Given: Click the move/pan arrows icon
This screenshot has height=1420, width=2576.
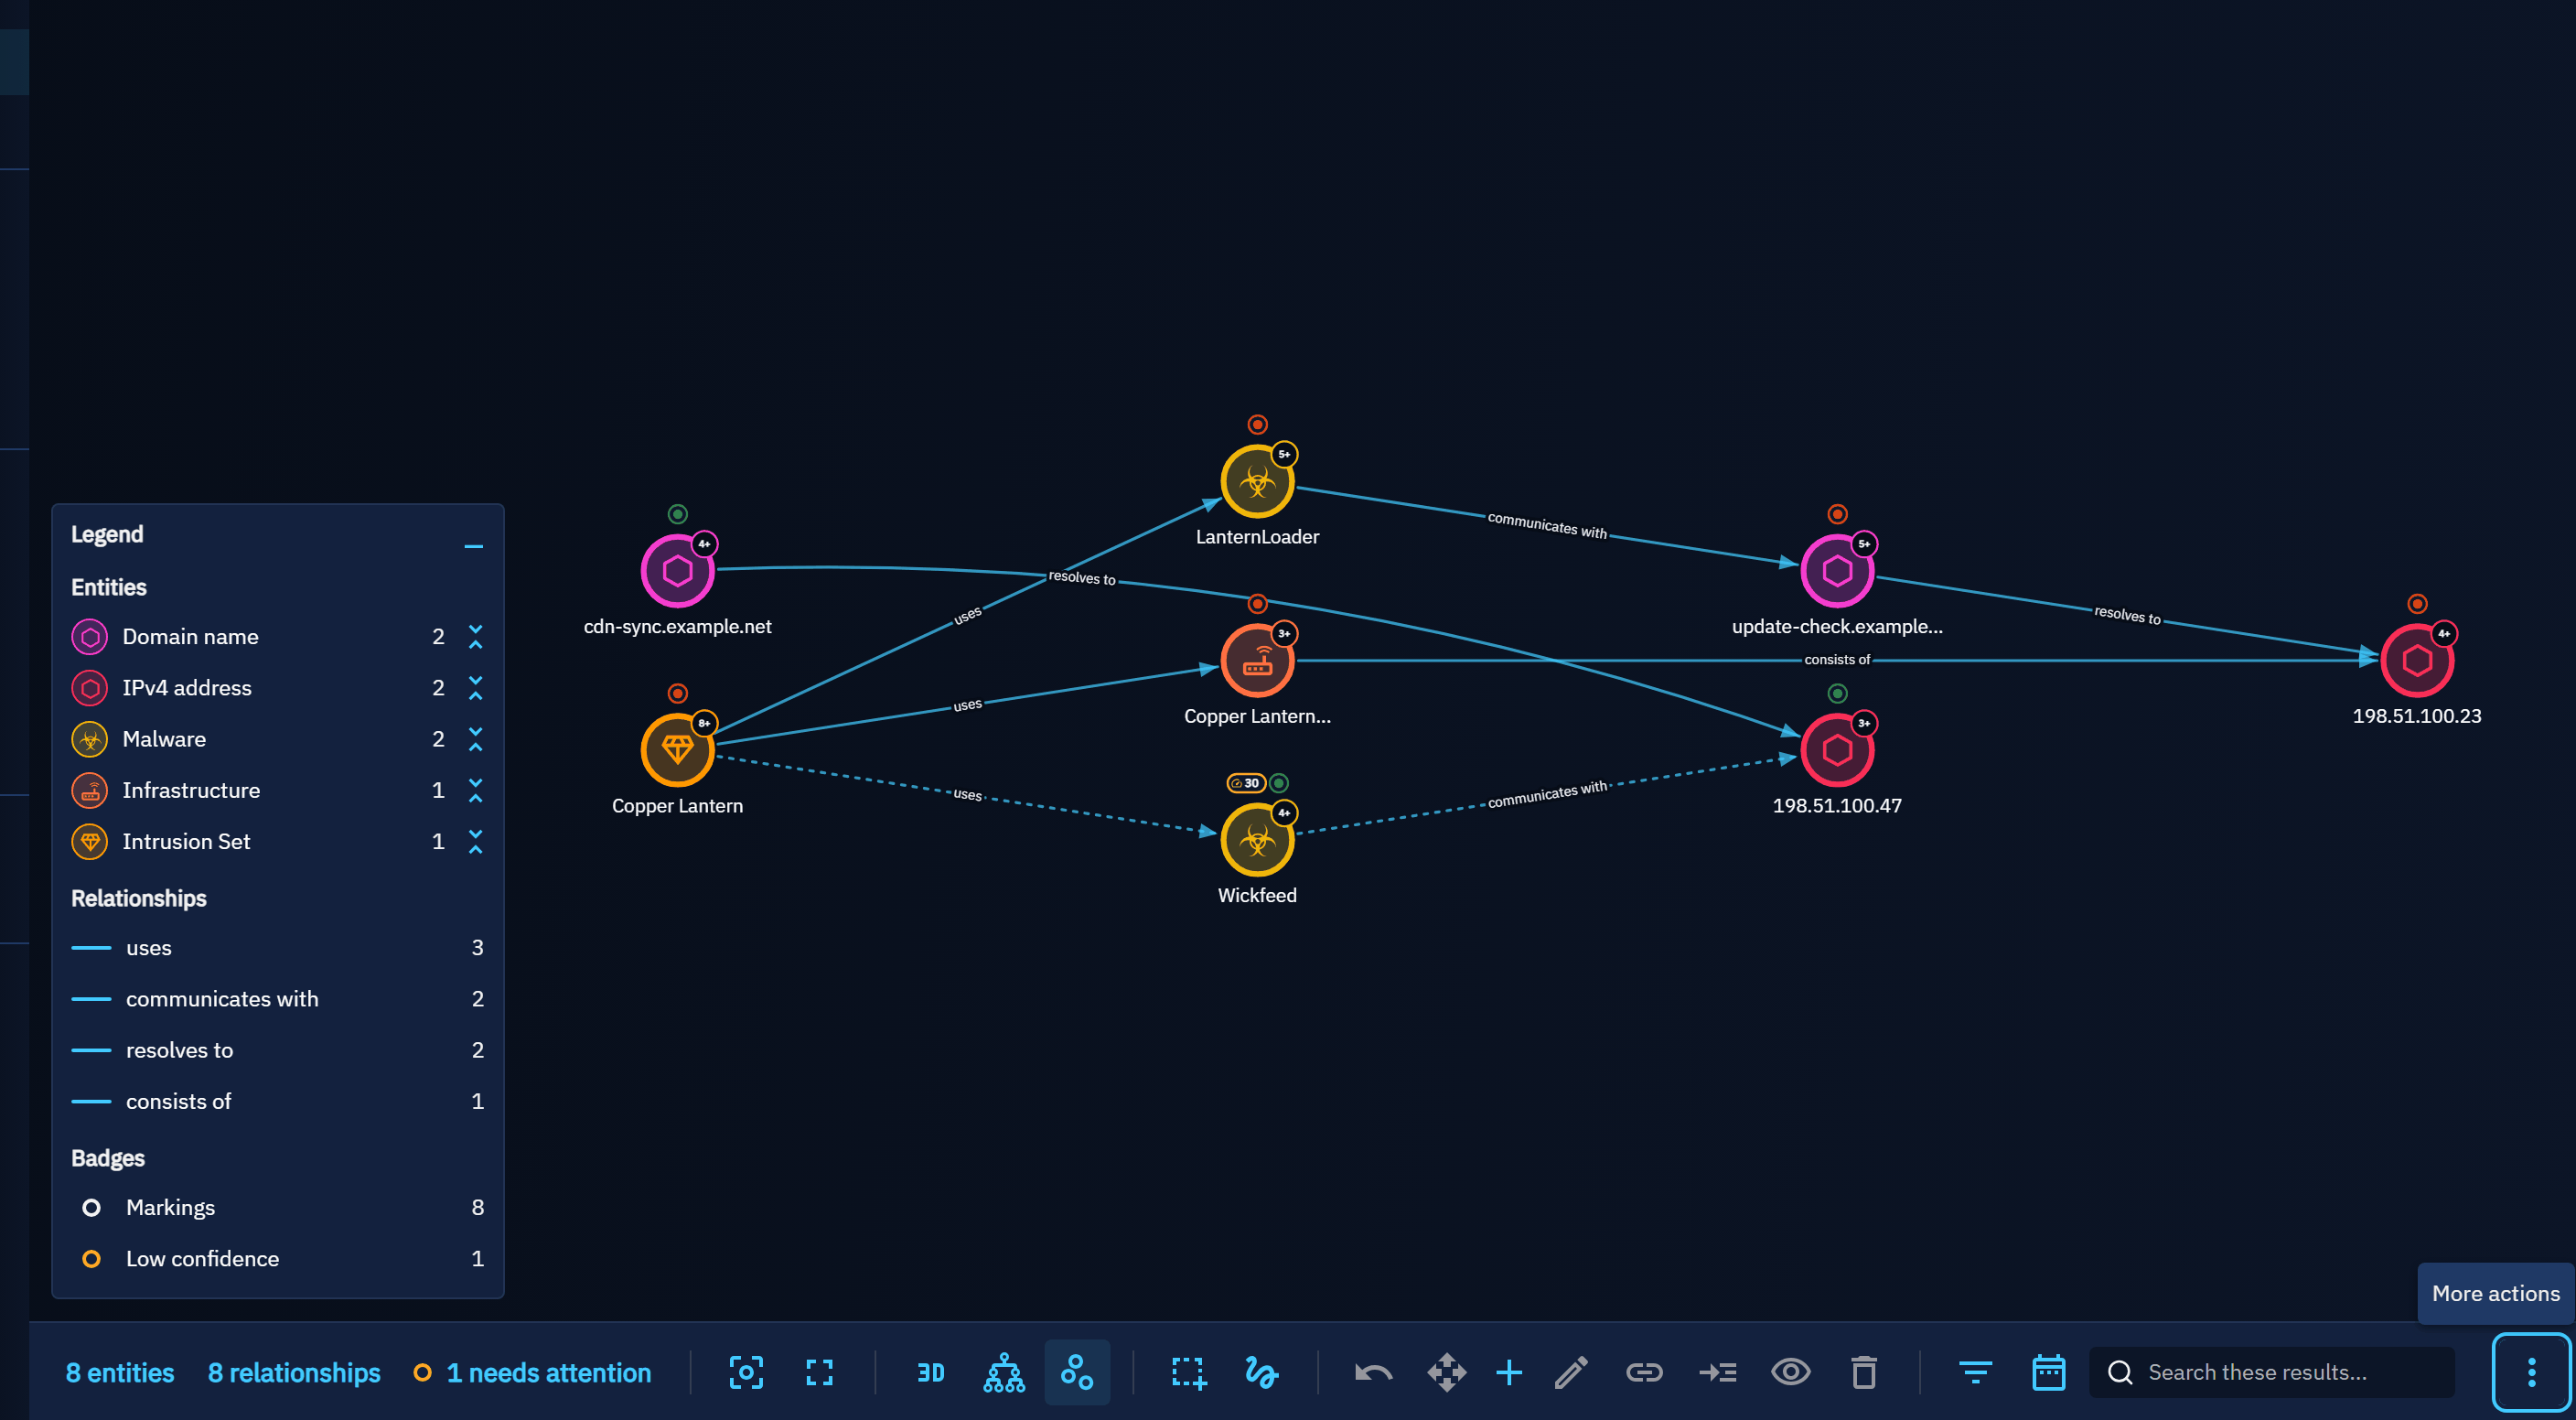Looking at the screenshot, I should coord(1446,1372).
